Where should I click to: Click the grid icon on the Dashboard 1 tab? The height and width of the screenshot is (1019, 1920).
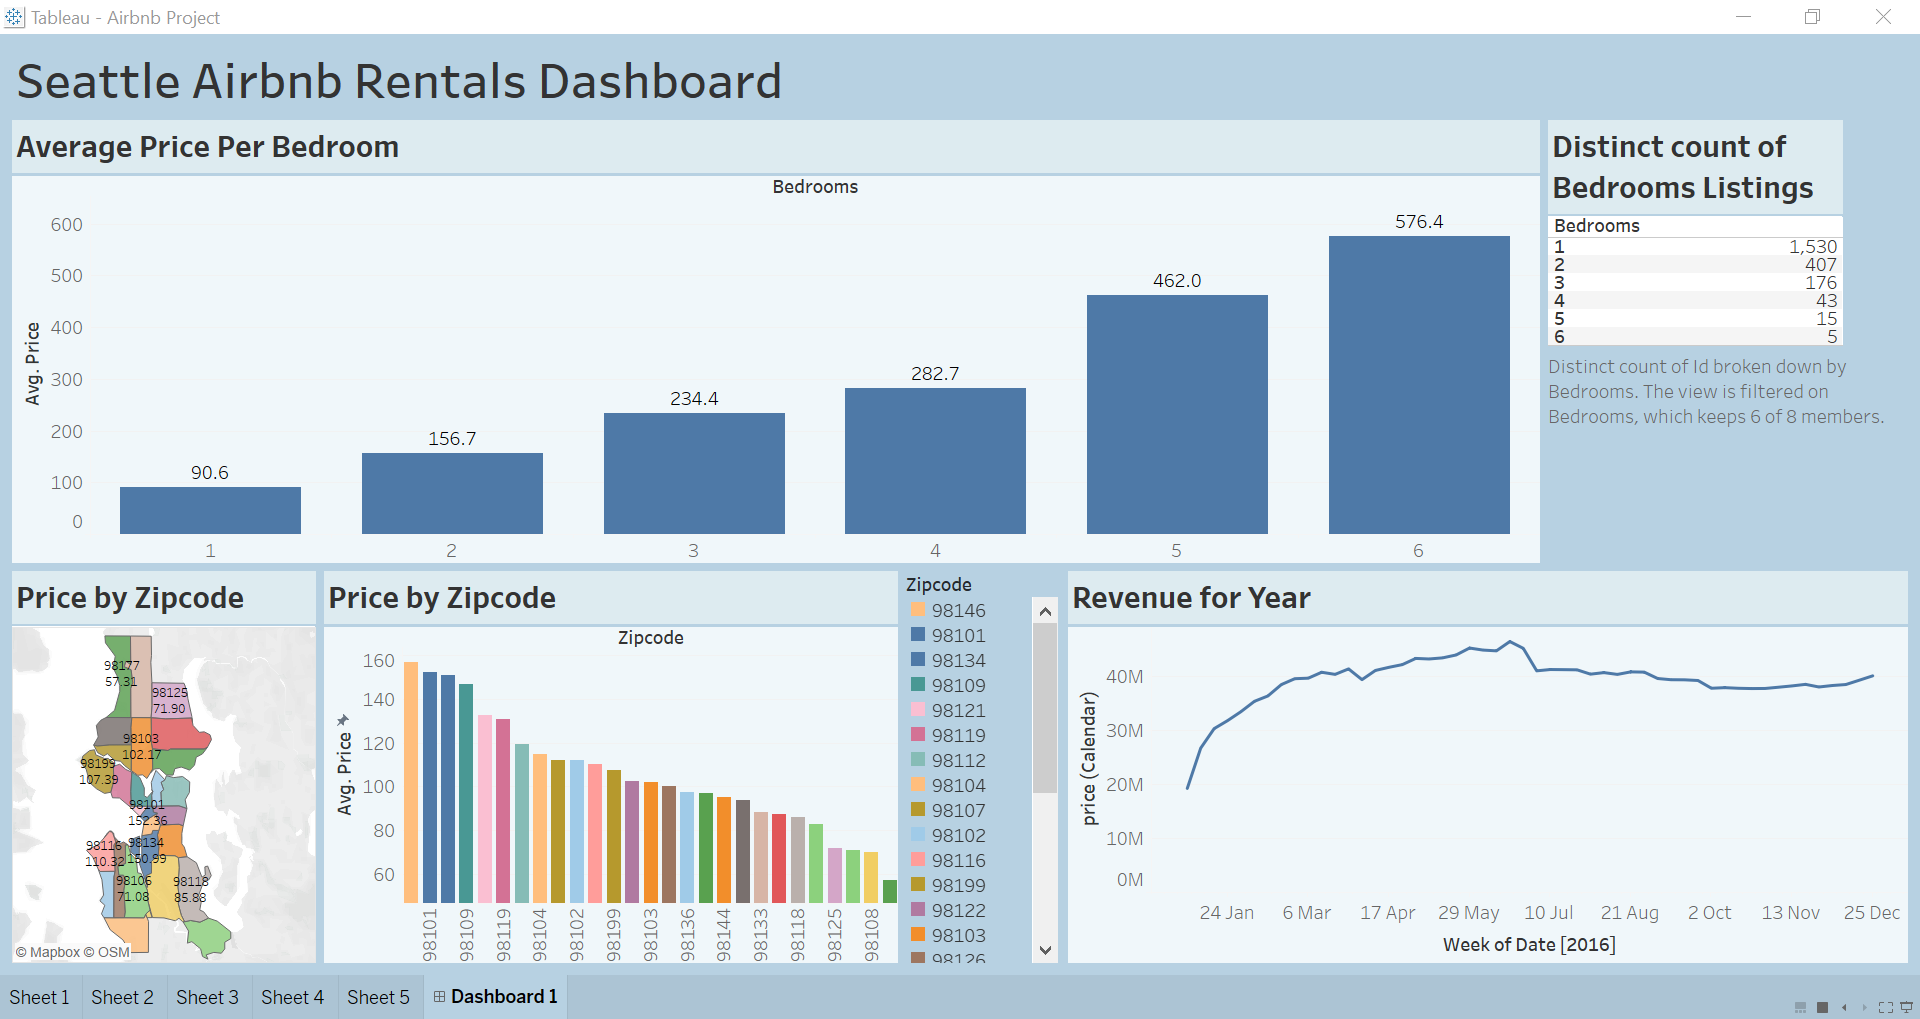click(439, 996)
